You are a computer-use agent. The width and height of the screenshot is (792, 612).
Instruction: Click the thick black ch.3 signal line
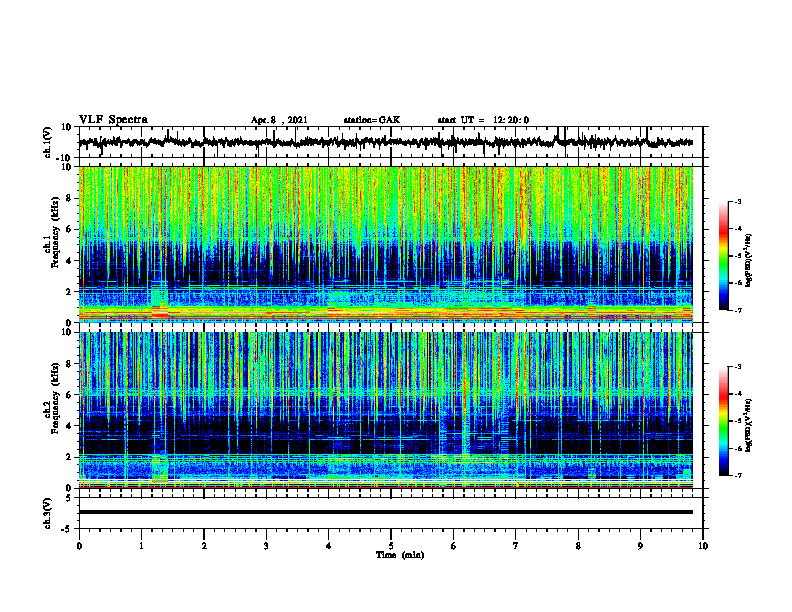point(385,512)
